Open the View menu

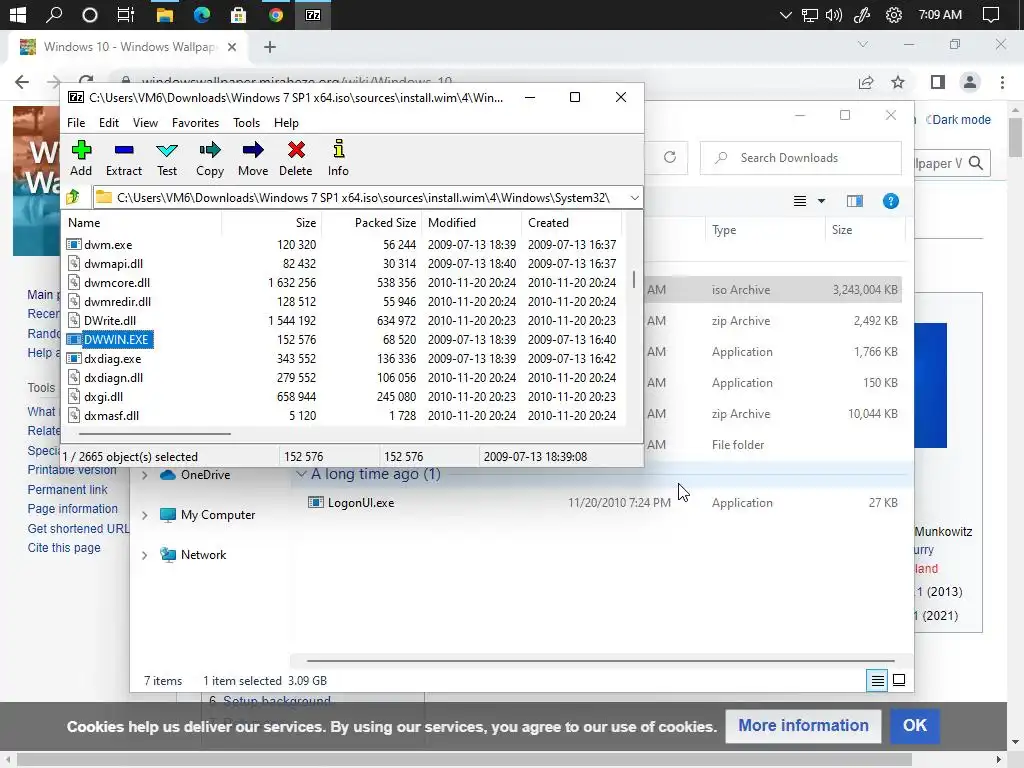(145, 123)
